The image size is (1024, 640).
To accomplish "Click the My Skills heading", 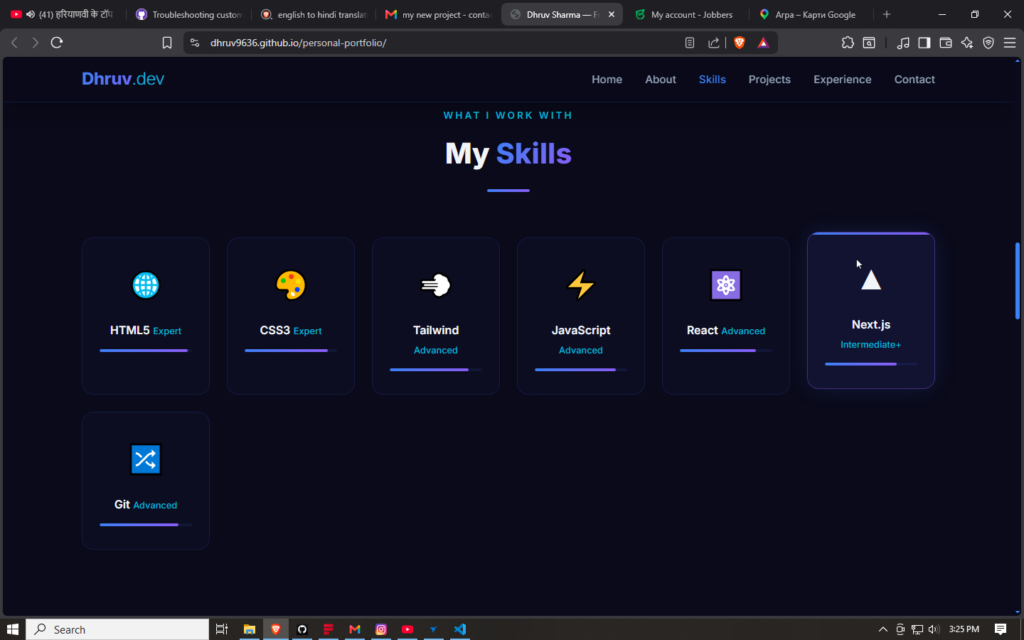I will coord(508,153).
